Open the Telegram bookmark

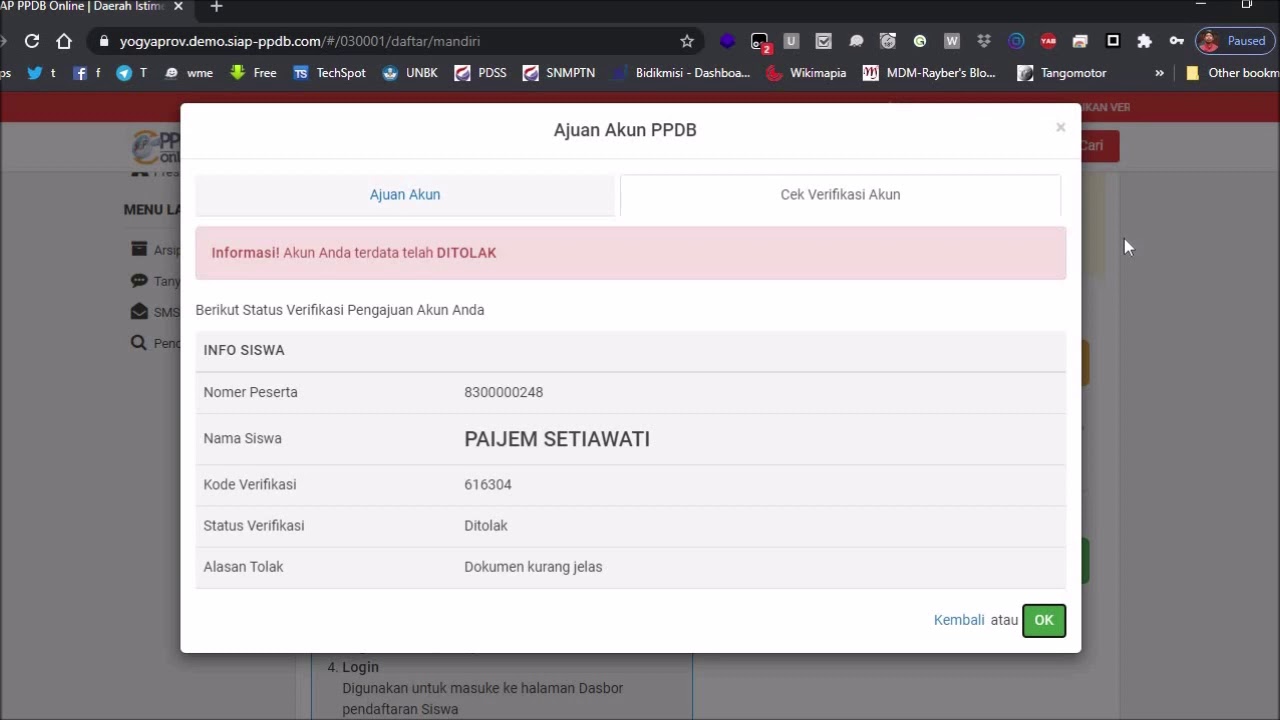point(131,73)
